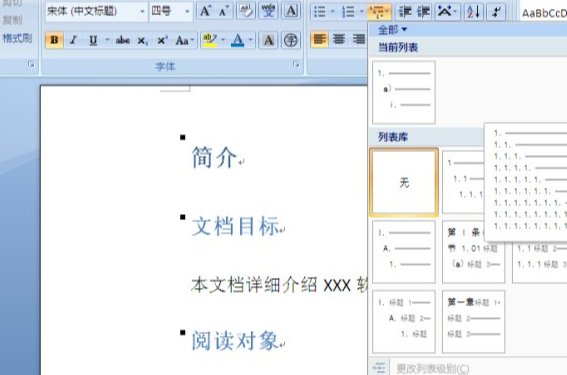Center align text
Viewport: 567px width, 375px height.
(339, 39)
